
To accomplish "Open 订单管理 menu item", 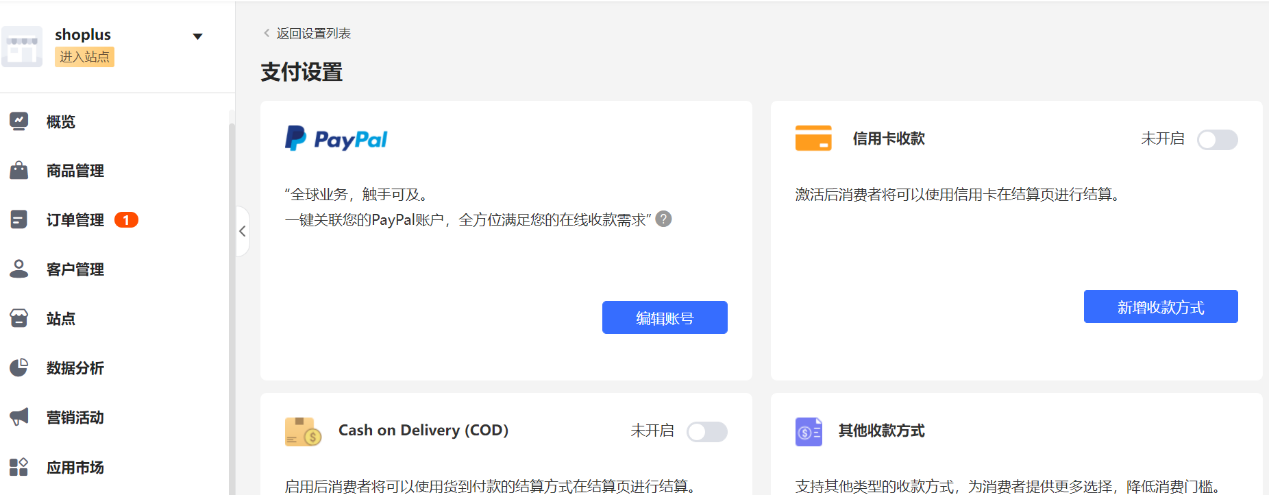I will point(75,220).
